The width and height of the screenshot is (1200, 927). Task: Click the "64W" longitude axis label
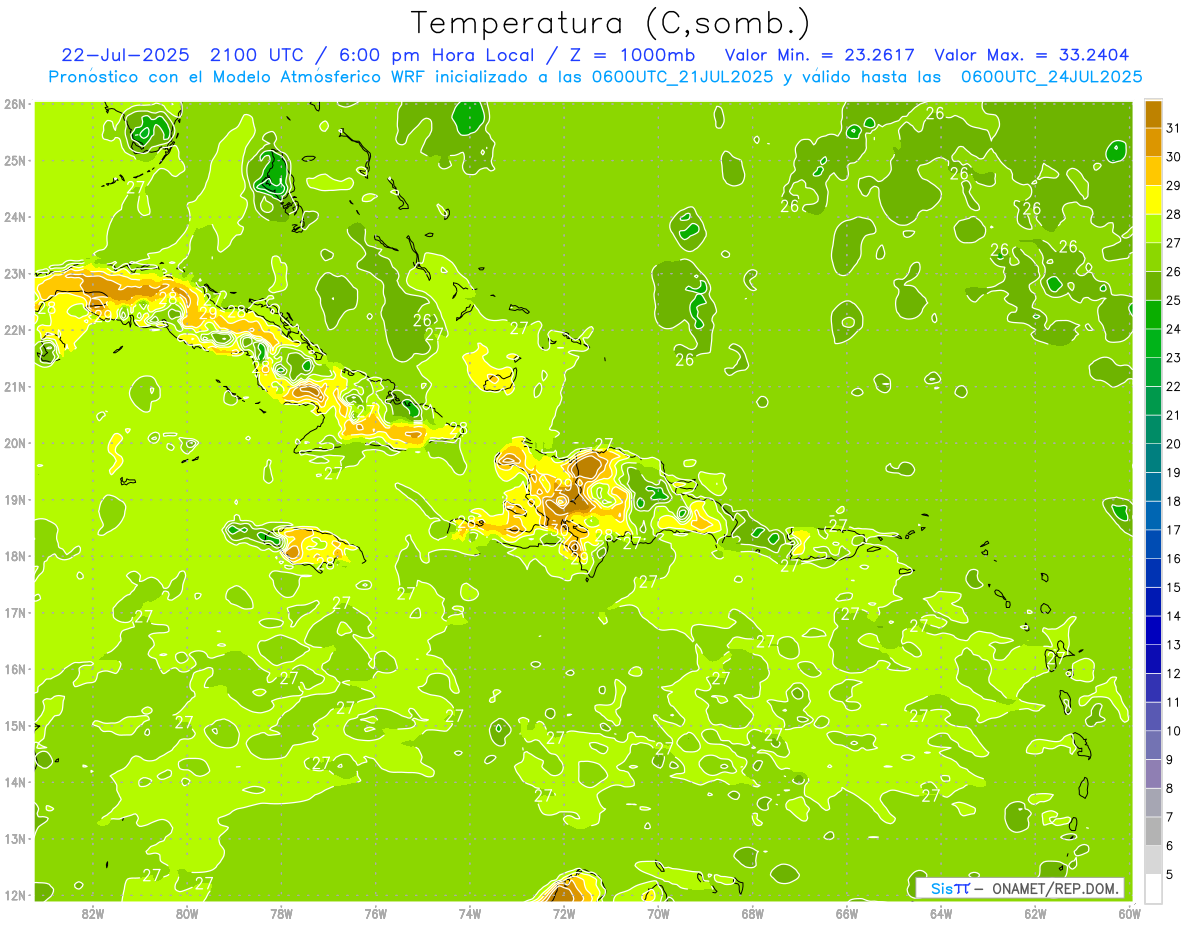click(x=941, y=913)
